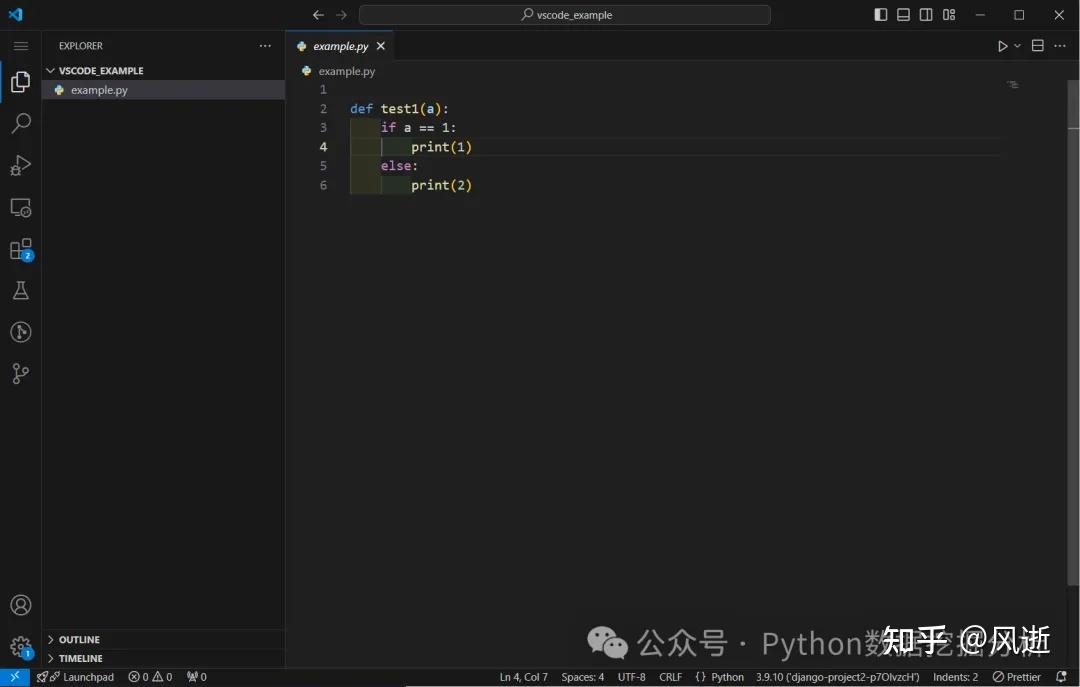
Task: Collapse the VSCODE_EXAMPLE folder
Action: click(x=100, y=71)
